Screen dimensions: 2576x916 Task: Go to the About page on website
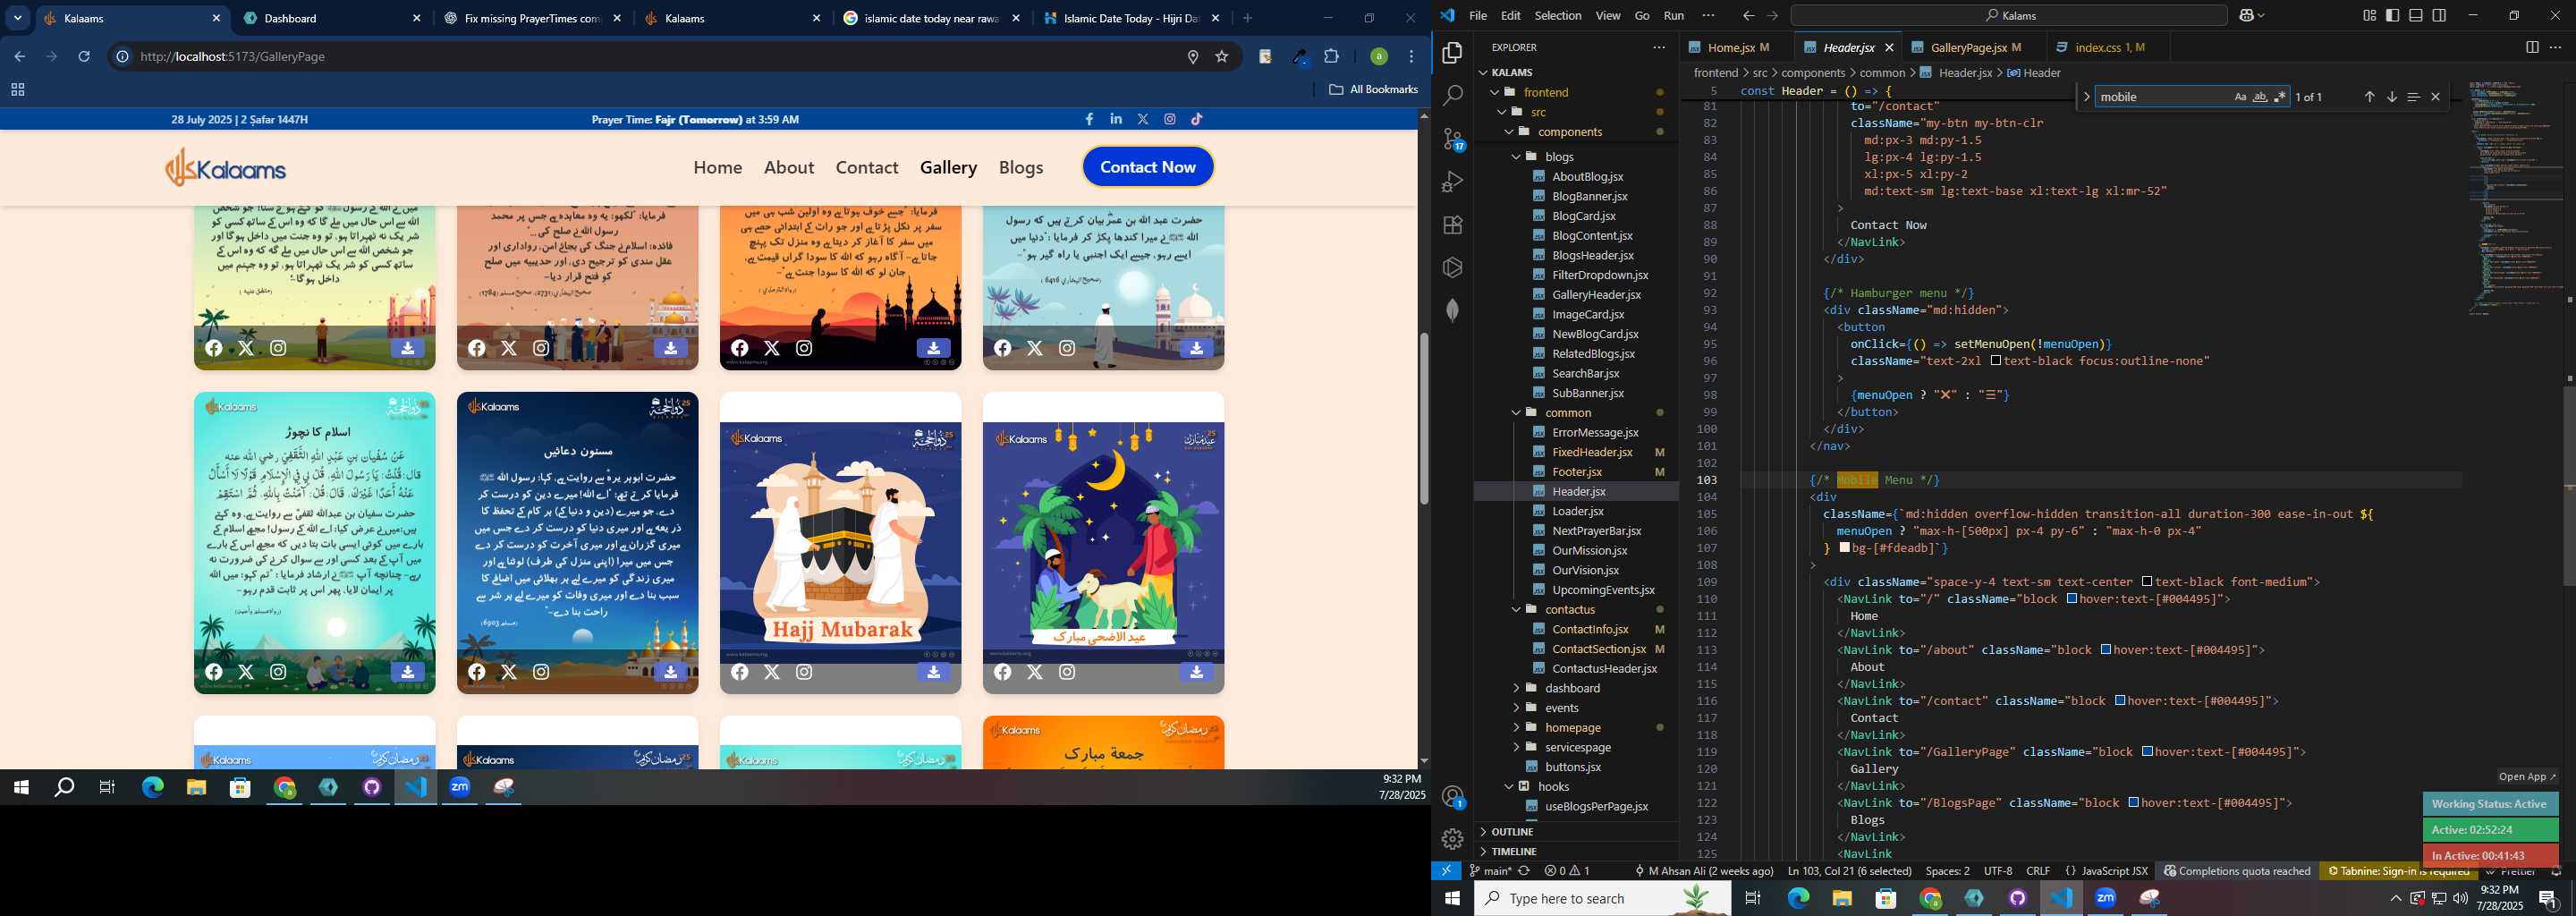click(789, 167)
